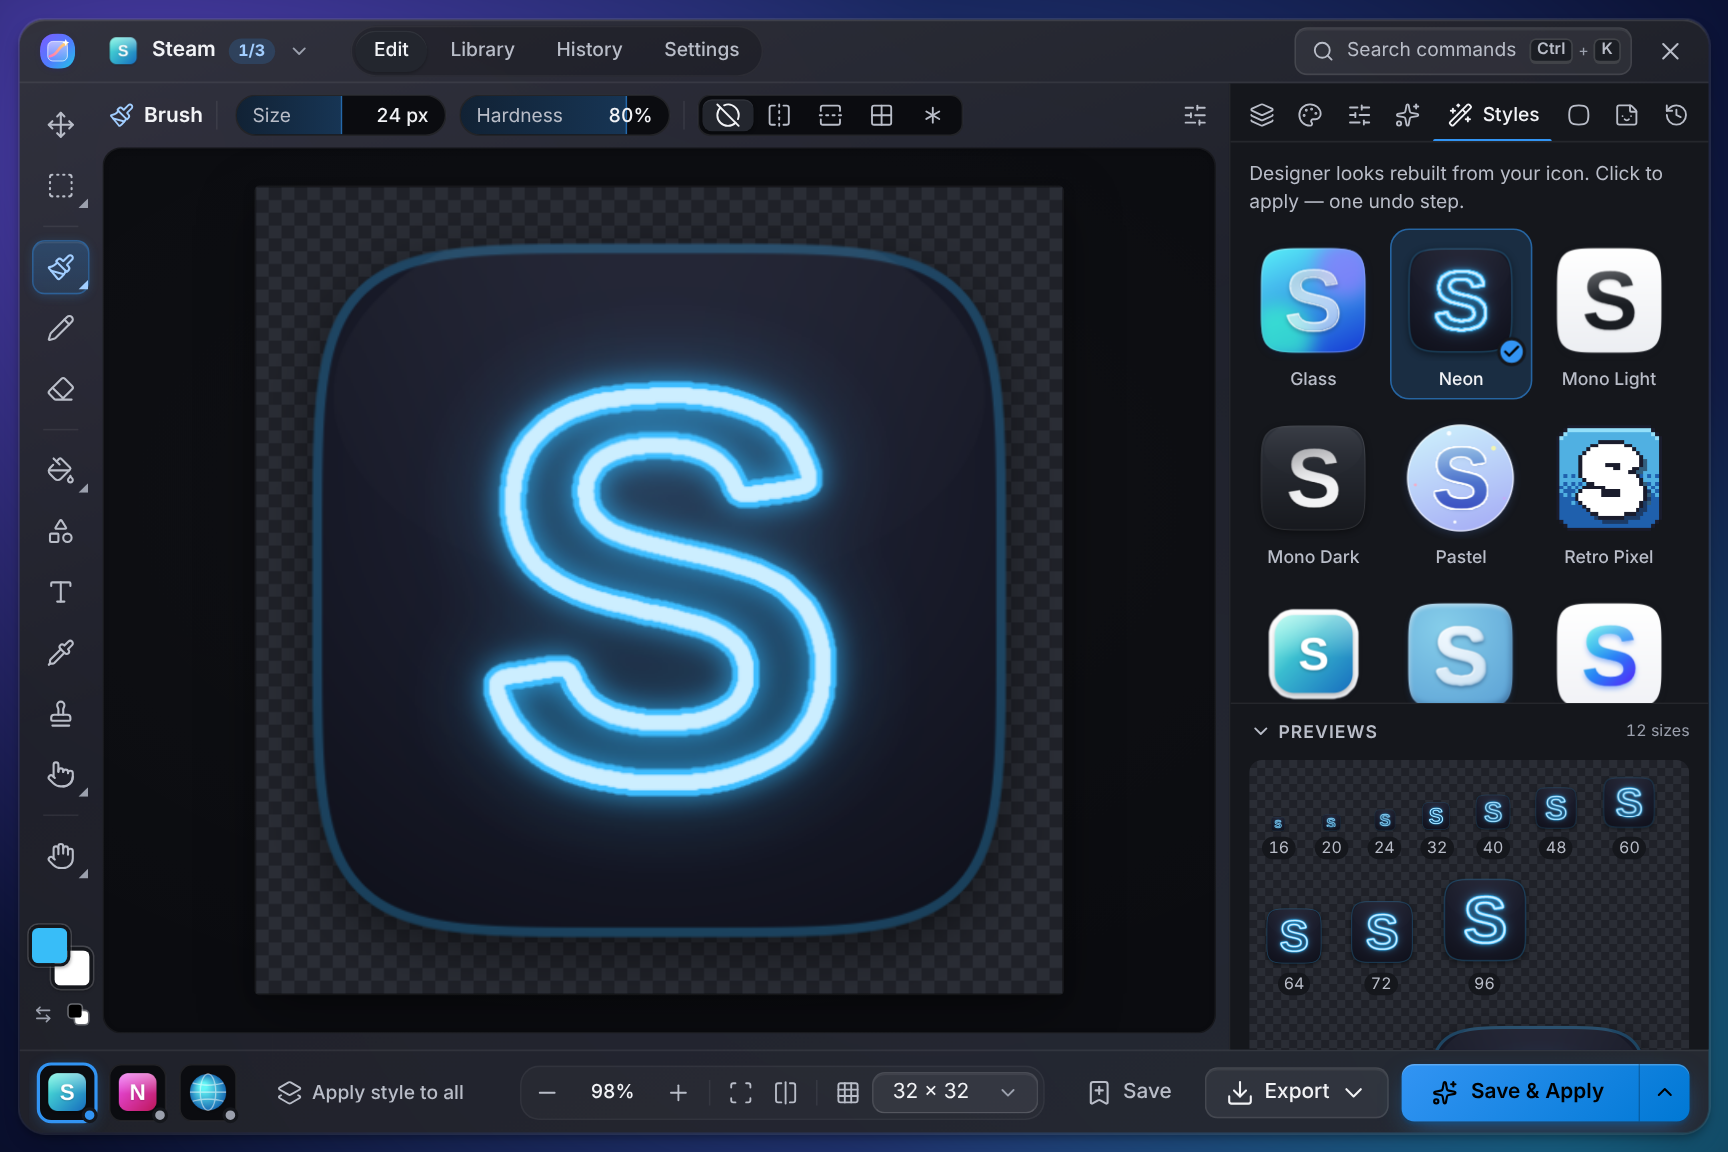The width and height of the screenshot is (1728, 1152).
Task: Click the split compare view icon
Action: click(x=786, y=1092)
